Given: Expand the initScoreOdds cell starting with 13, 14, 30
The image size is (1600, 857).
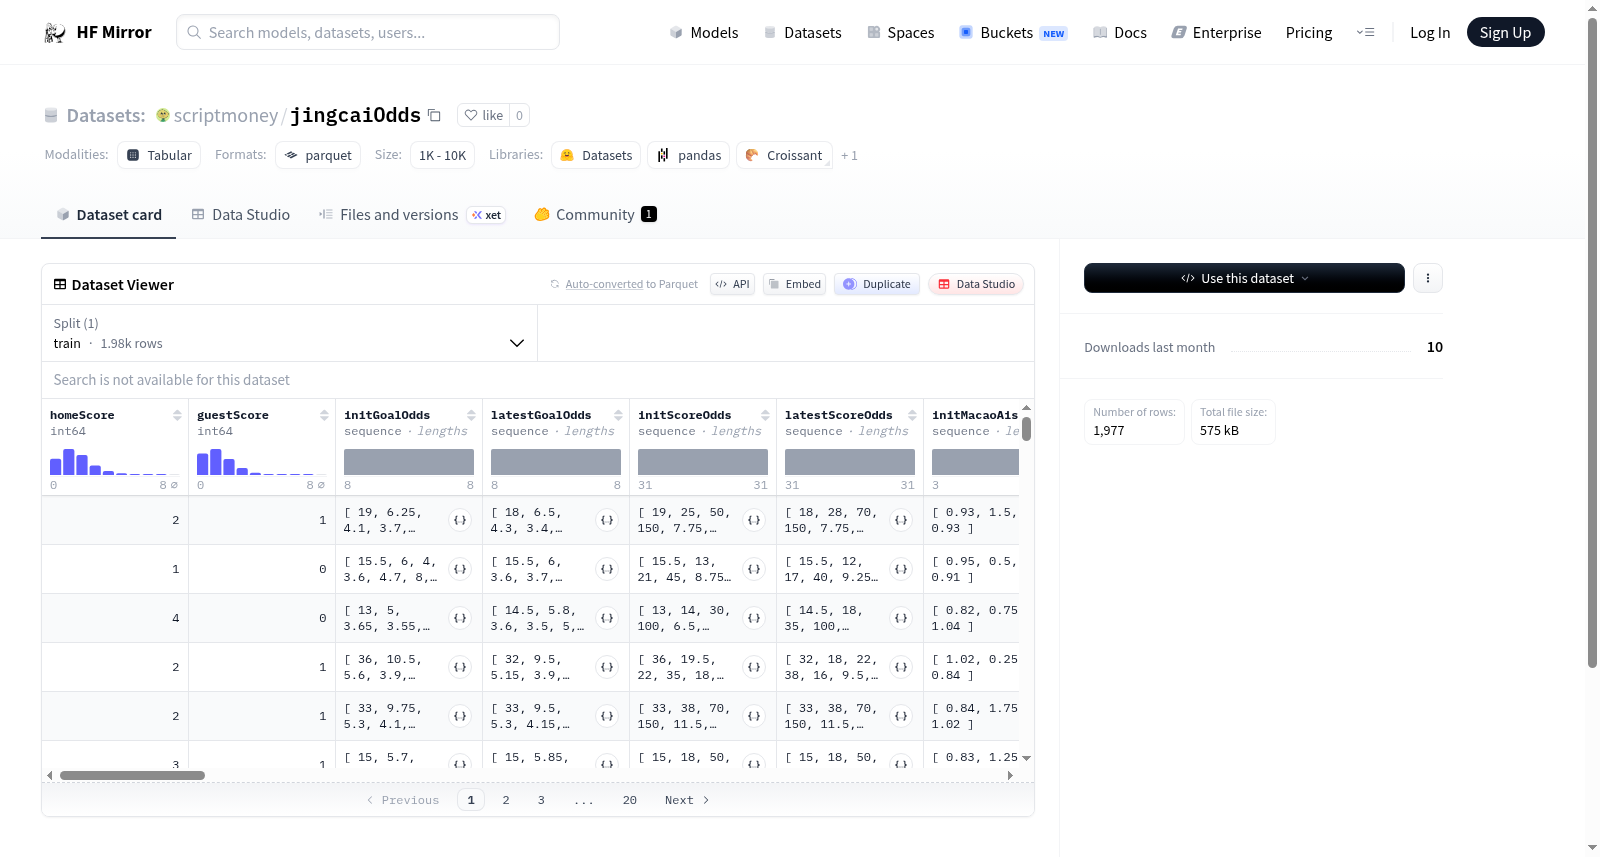Looking at the screenshot, I should (x=754, y=618).
